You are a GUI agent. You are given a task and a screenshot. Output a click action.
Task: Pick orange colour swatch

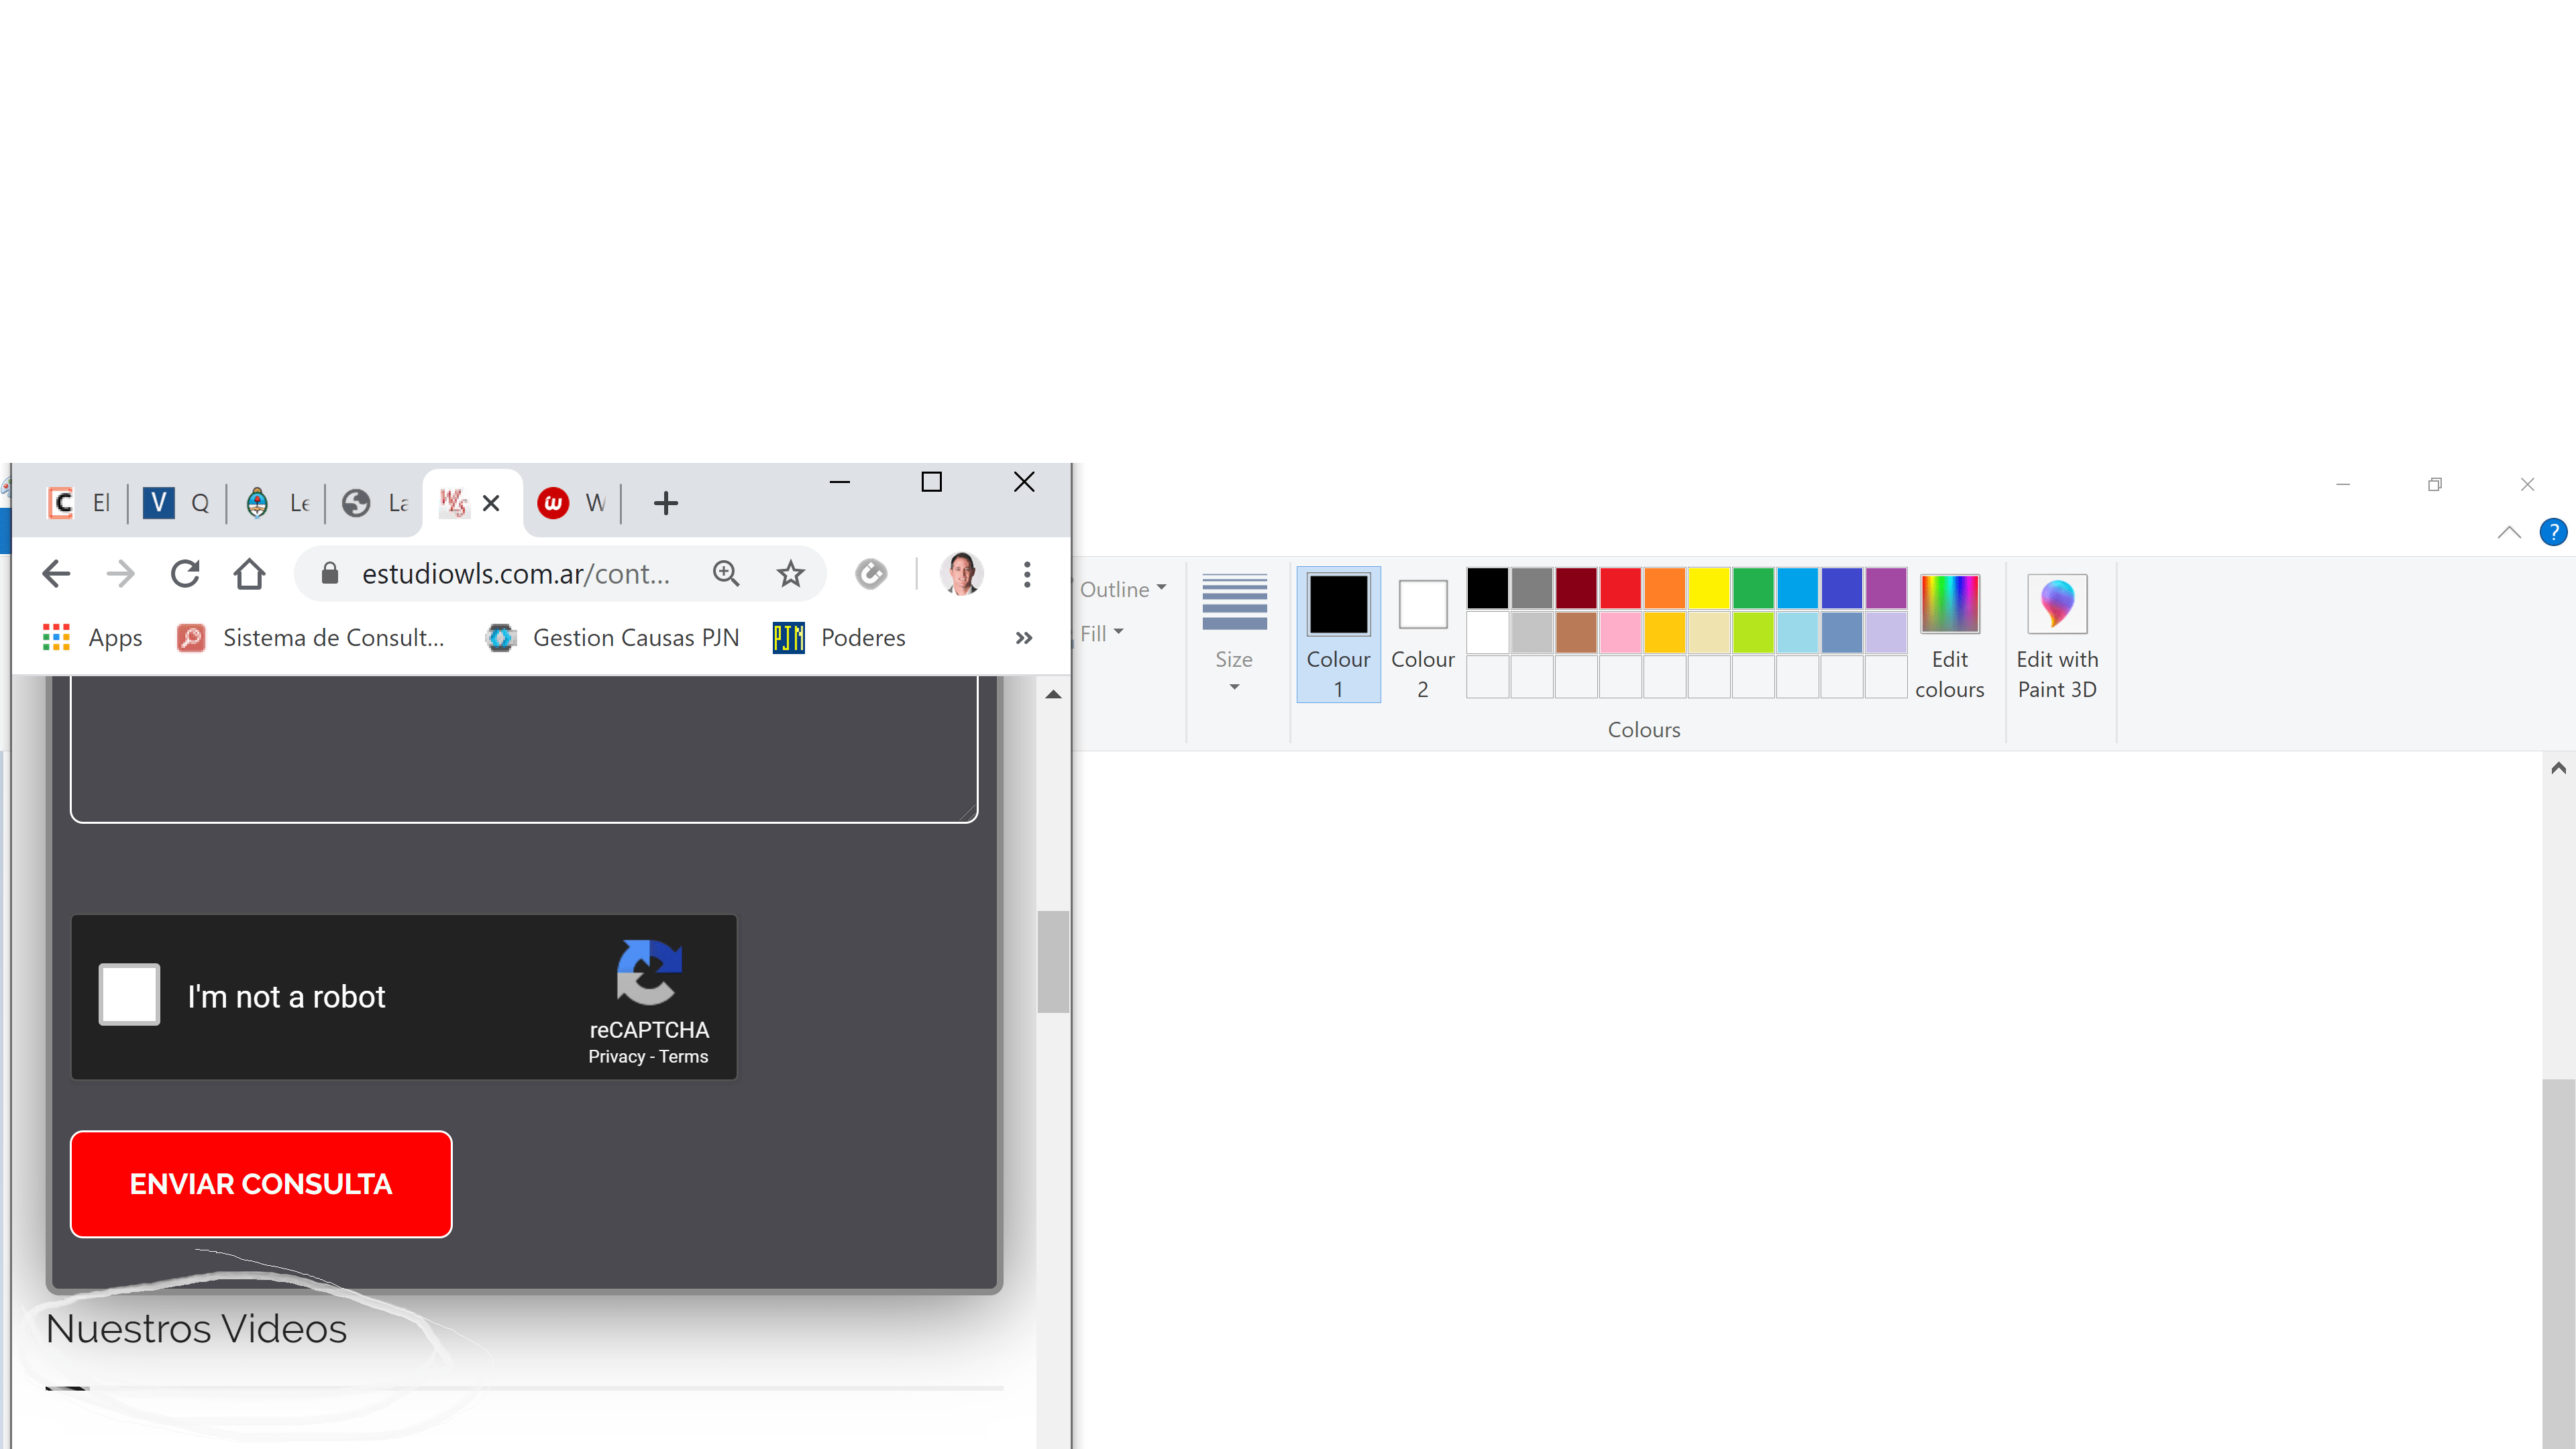tap(1664, 588)
